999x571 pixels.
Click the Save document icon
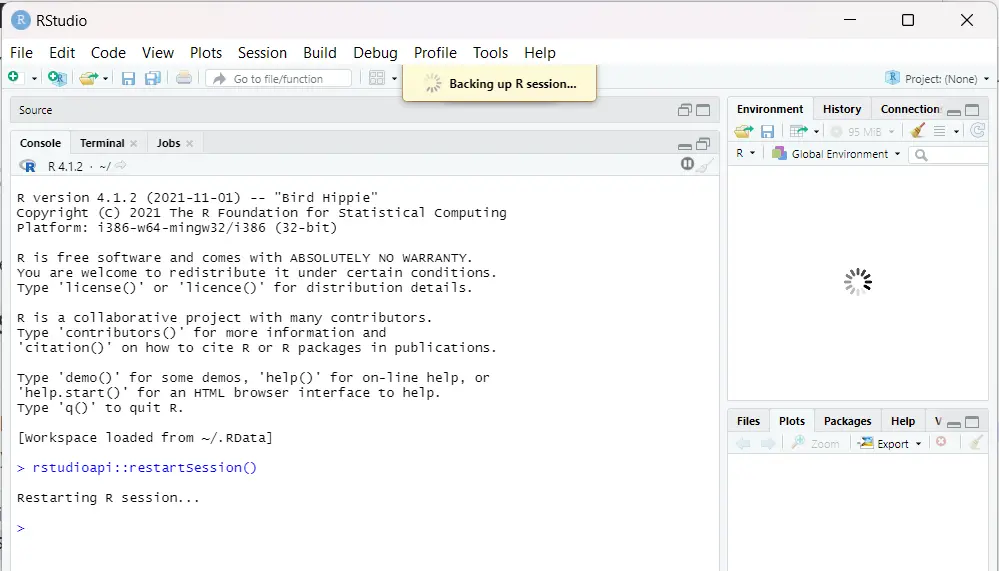click(128, 78)
